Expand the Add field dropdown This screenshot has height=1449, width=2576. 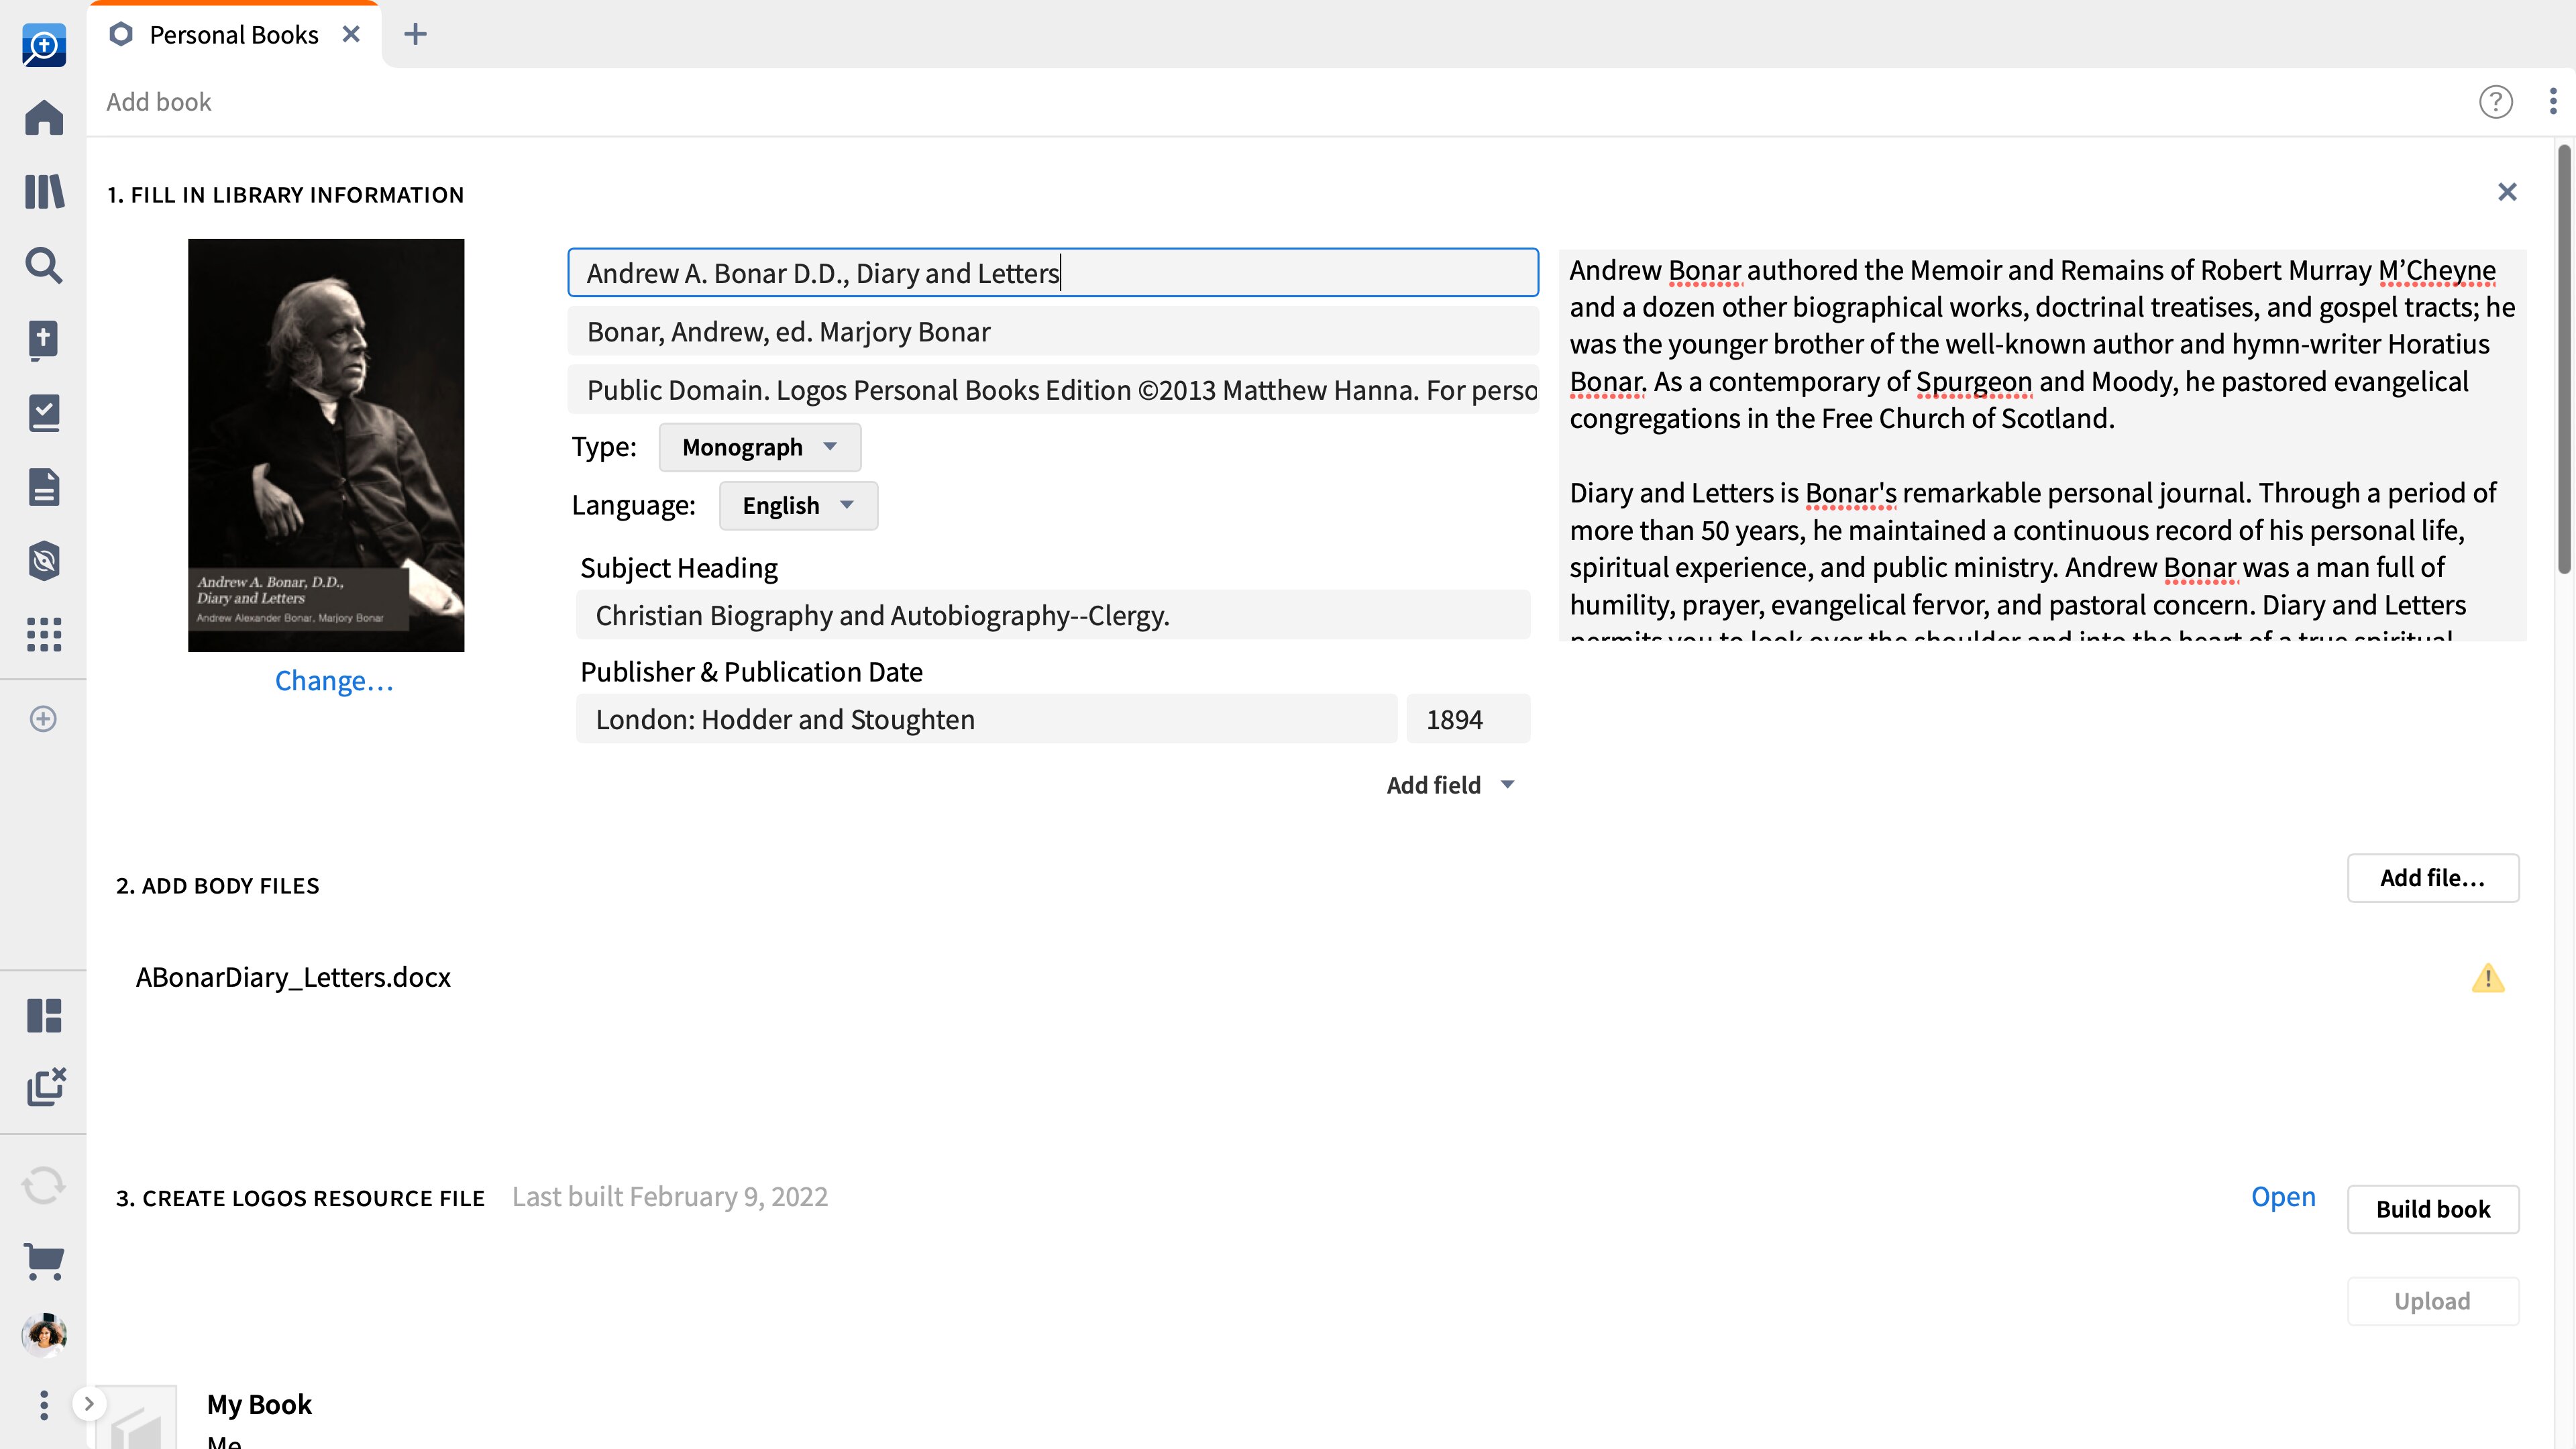pos(1451,785)
